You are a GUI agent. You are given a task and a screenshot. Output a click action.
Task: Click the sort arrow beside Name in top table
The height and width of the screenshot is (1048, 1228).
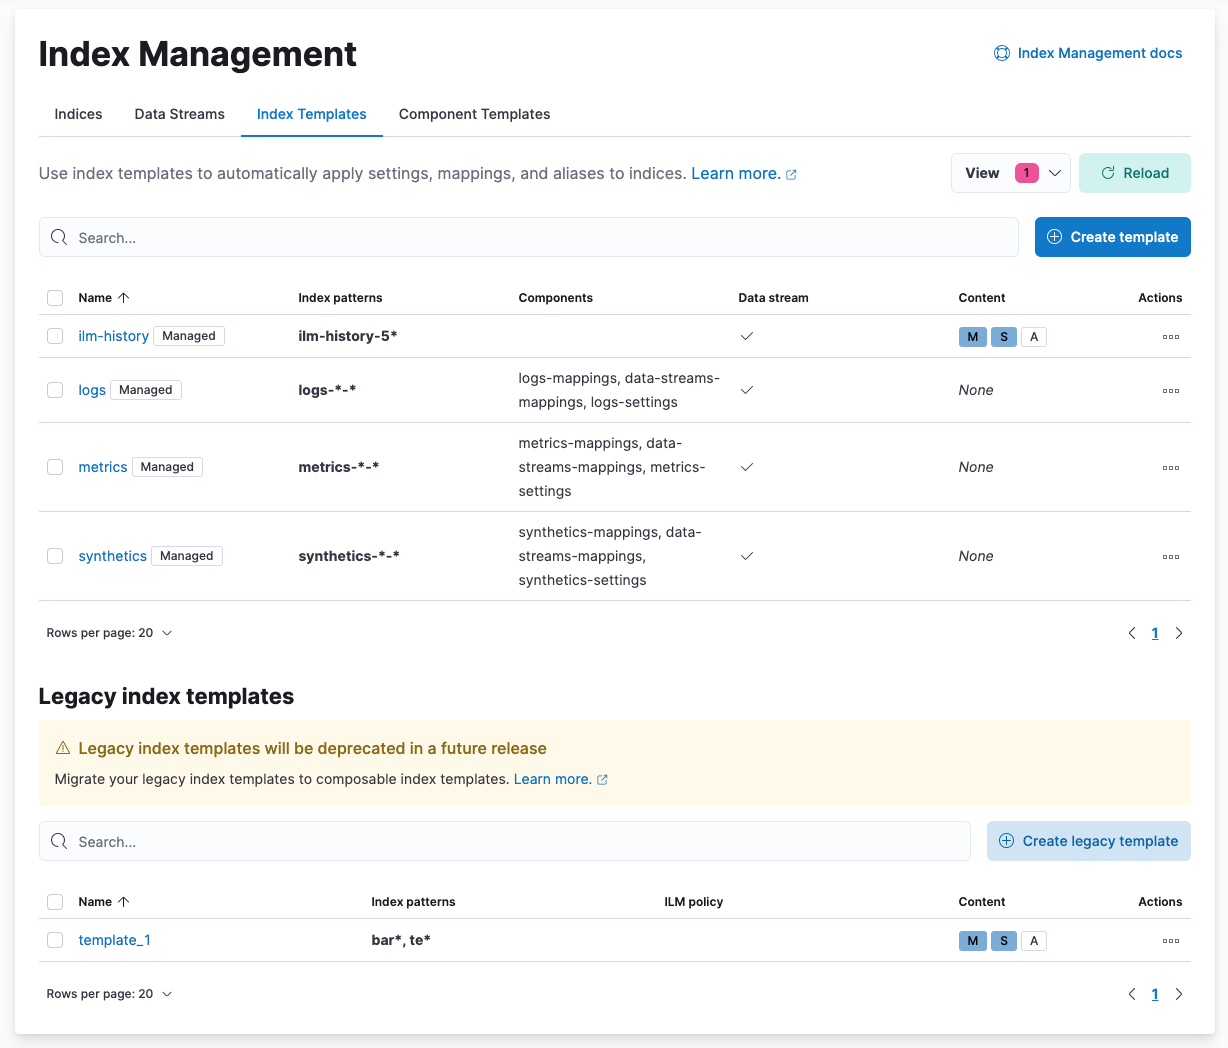point(124,298)
